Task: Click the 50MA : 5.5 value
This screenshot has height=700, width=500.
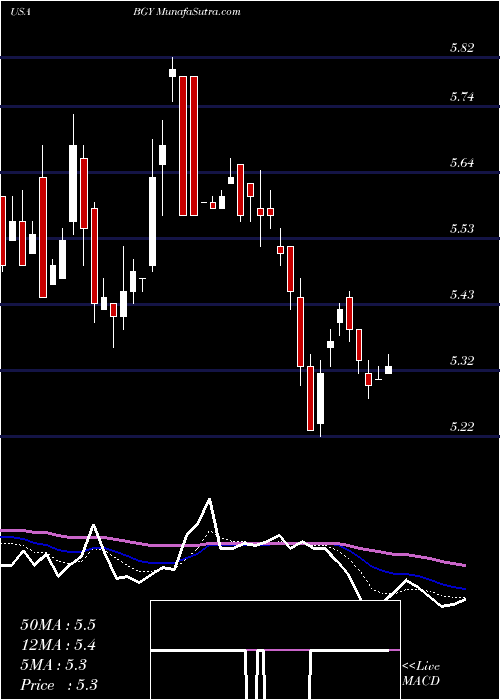Action: pyautogui.click(x=58, y=625)
